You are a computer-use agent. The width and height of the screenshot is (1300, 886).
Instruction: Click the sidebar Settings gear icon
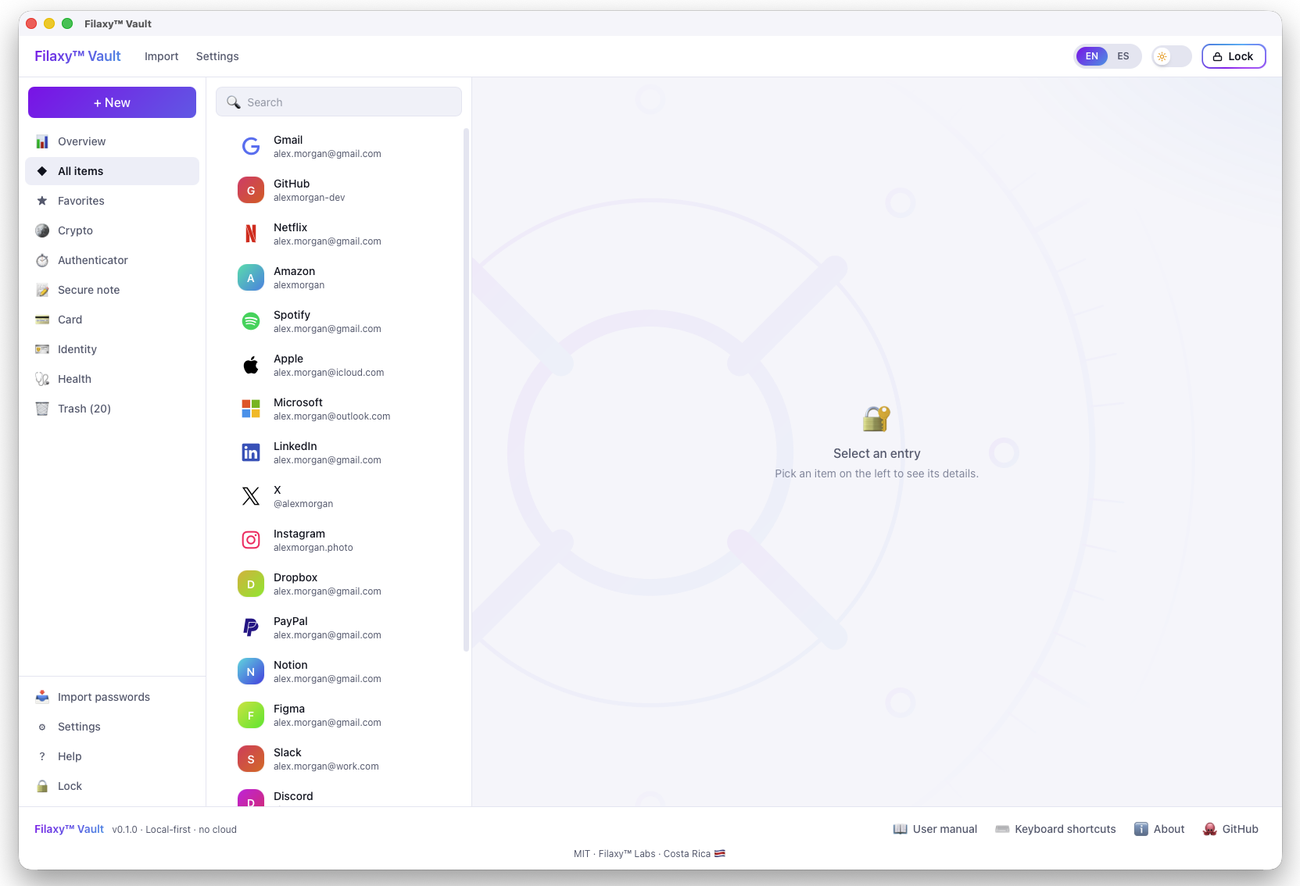(x=42, y=727)
